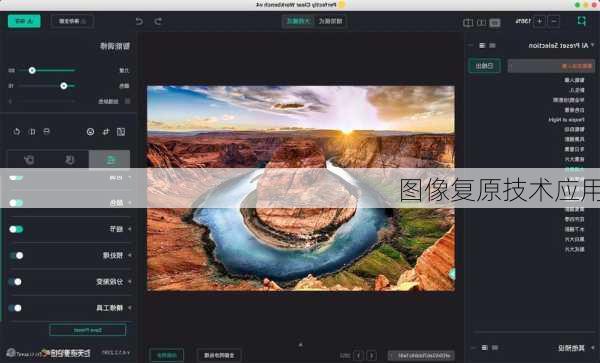Viewport: 600px width, 363px height.
Task: Toggle the 细节 (Details) switch
Action: tap(16, 229)
